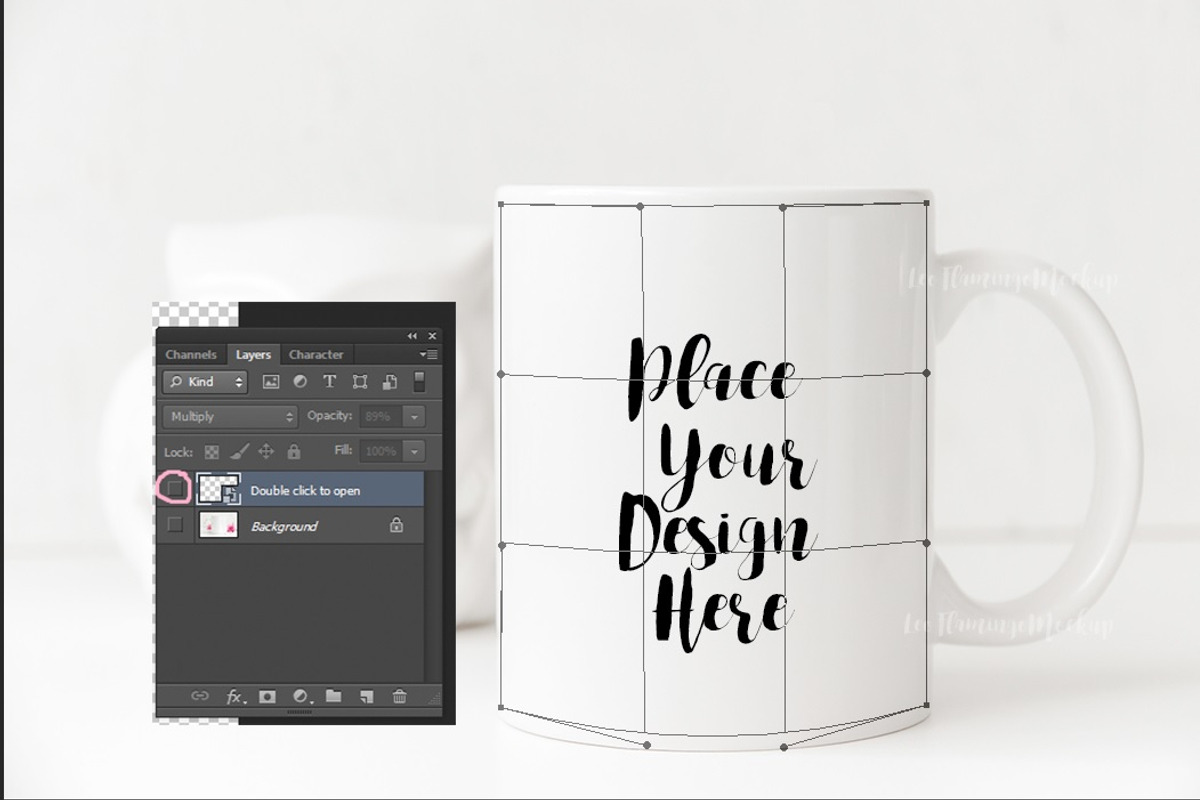Viewport: 1200px width, 800px height.
Task: Expand the Opacity slider arrow
Action: click(x=414, y=417)
